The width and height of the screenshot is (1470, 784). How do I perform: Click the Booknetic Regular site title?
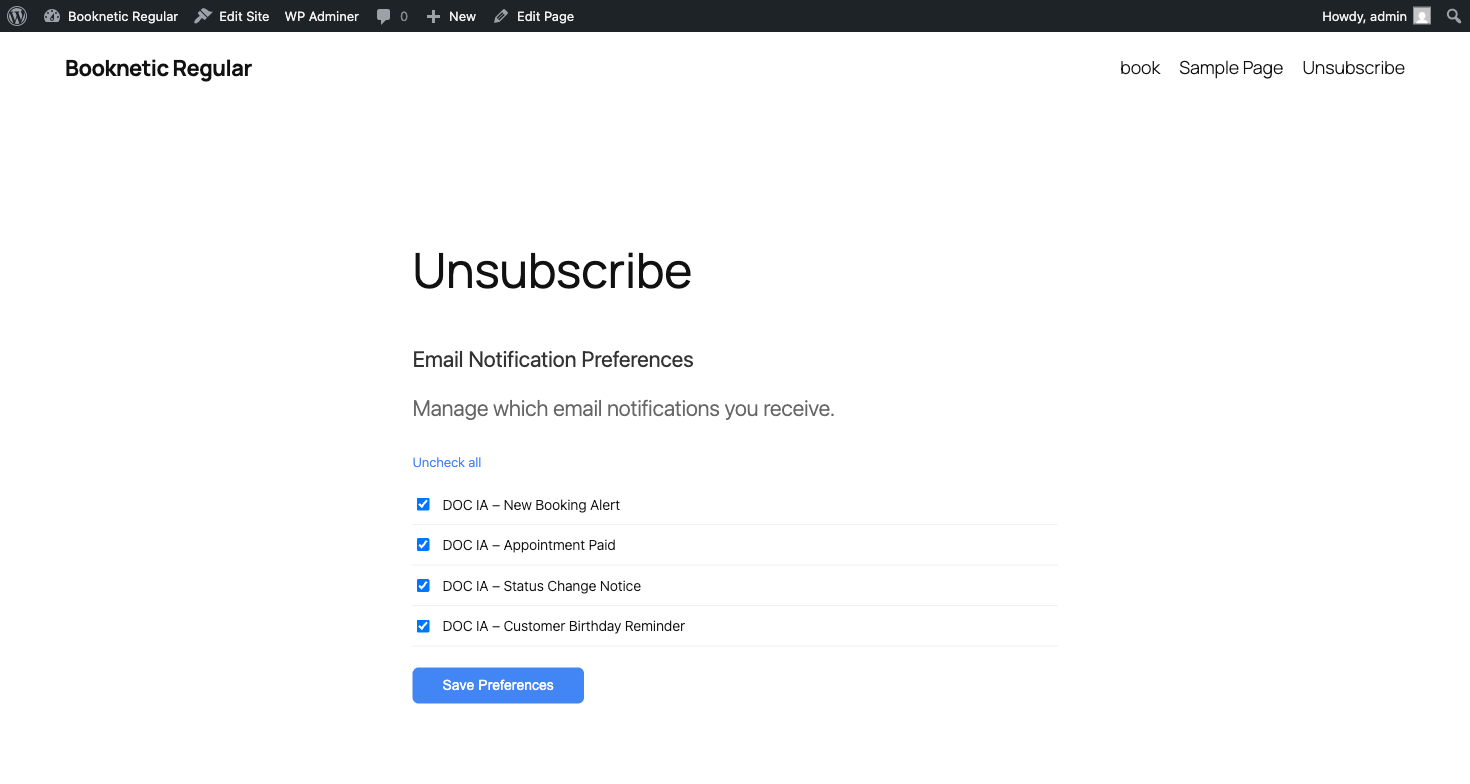tap(158, 68)
